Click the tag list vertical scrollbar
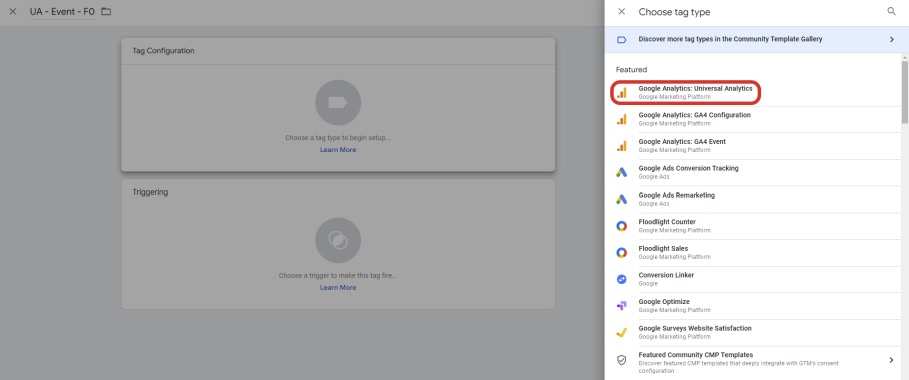This screenshot has height=380, width=909. click(905, 89)
